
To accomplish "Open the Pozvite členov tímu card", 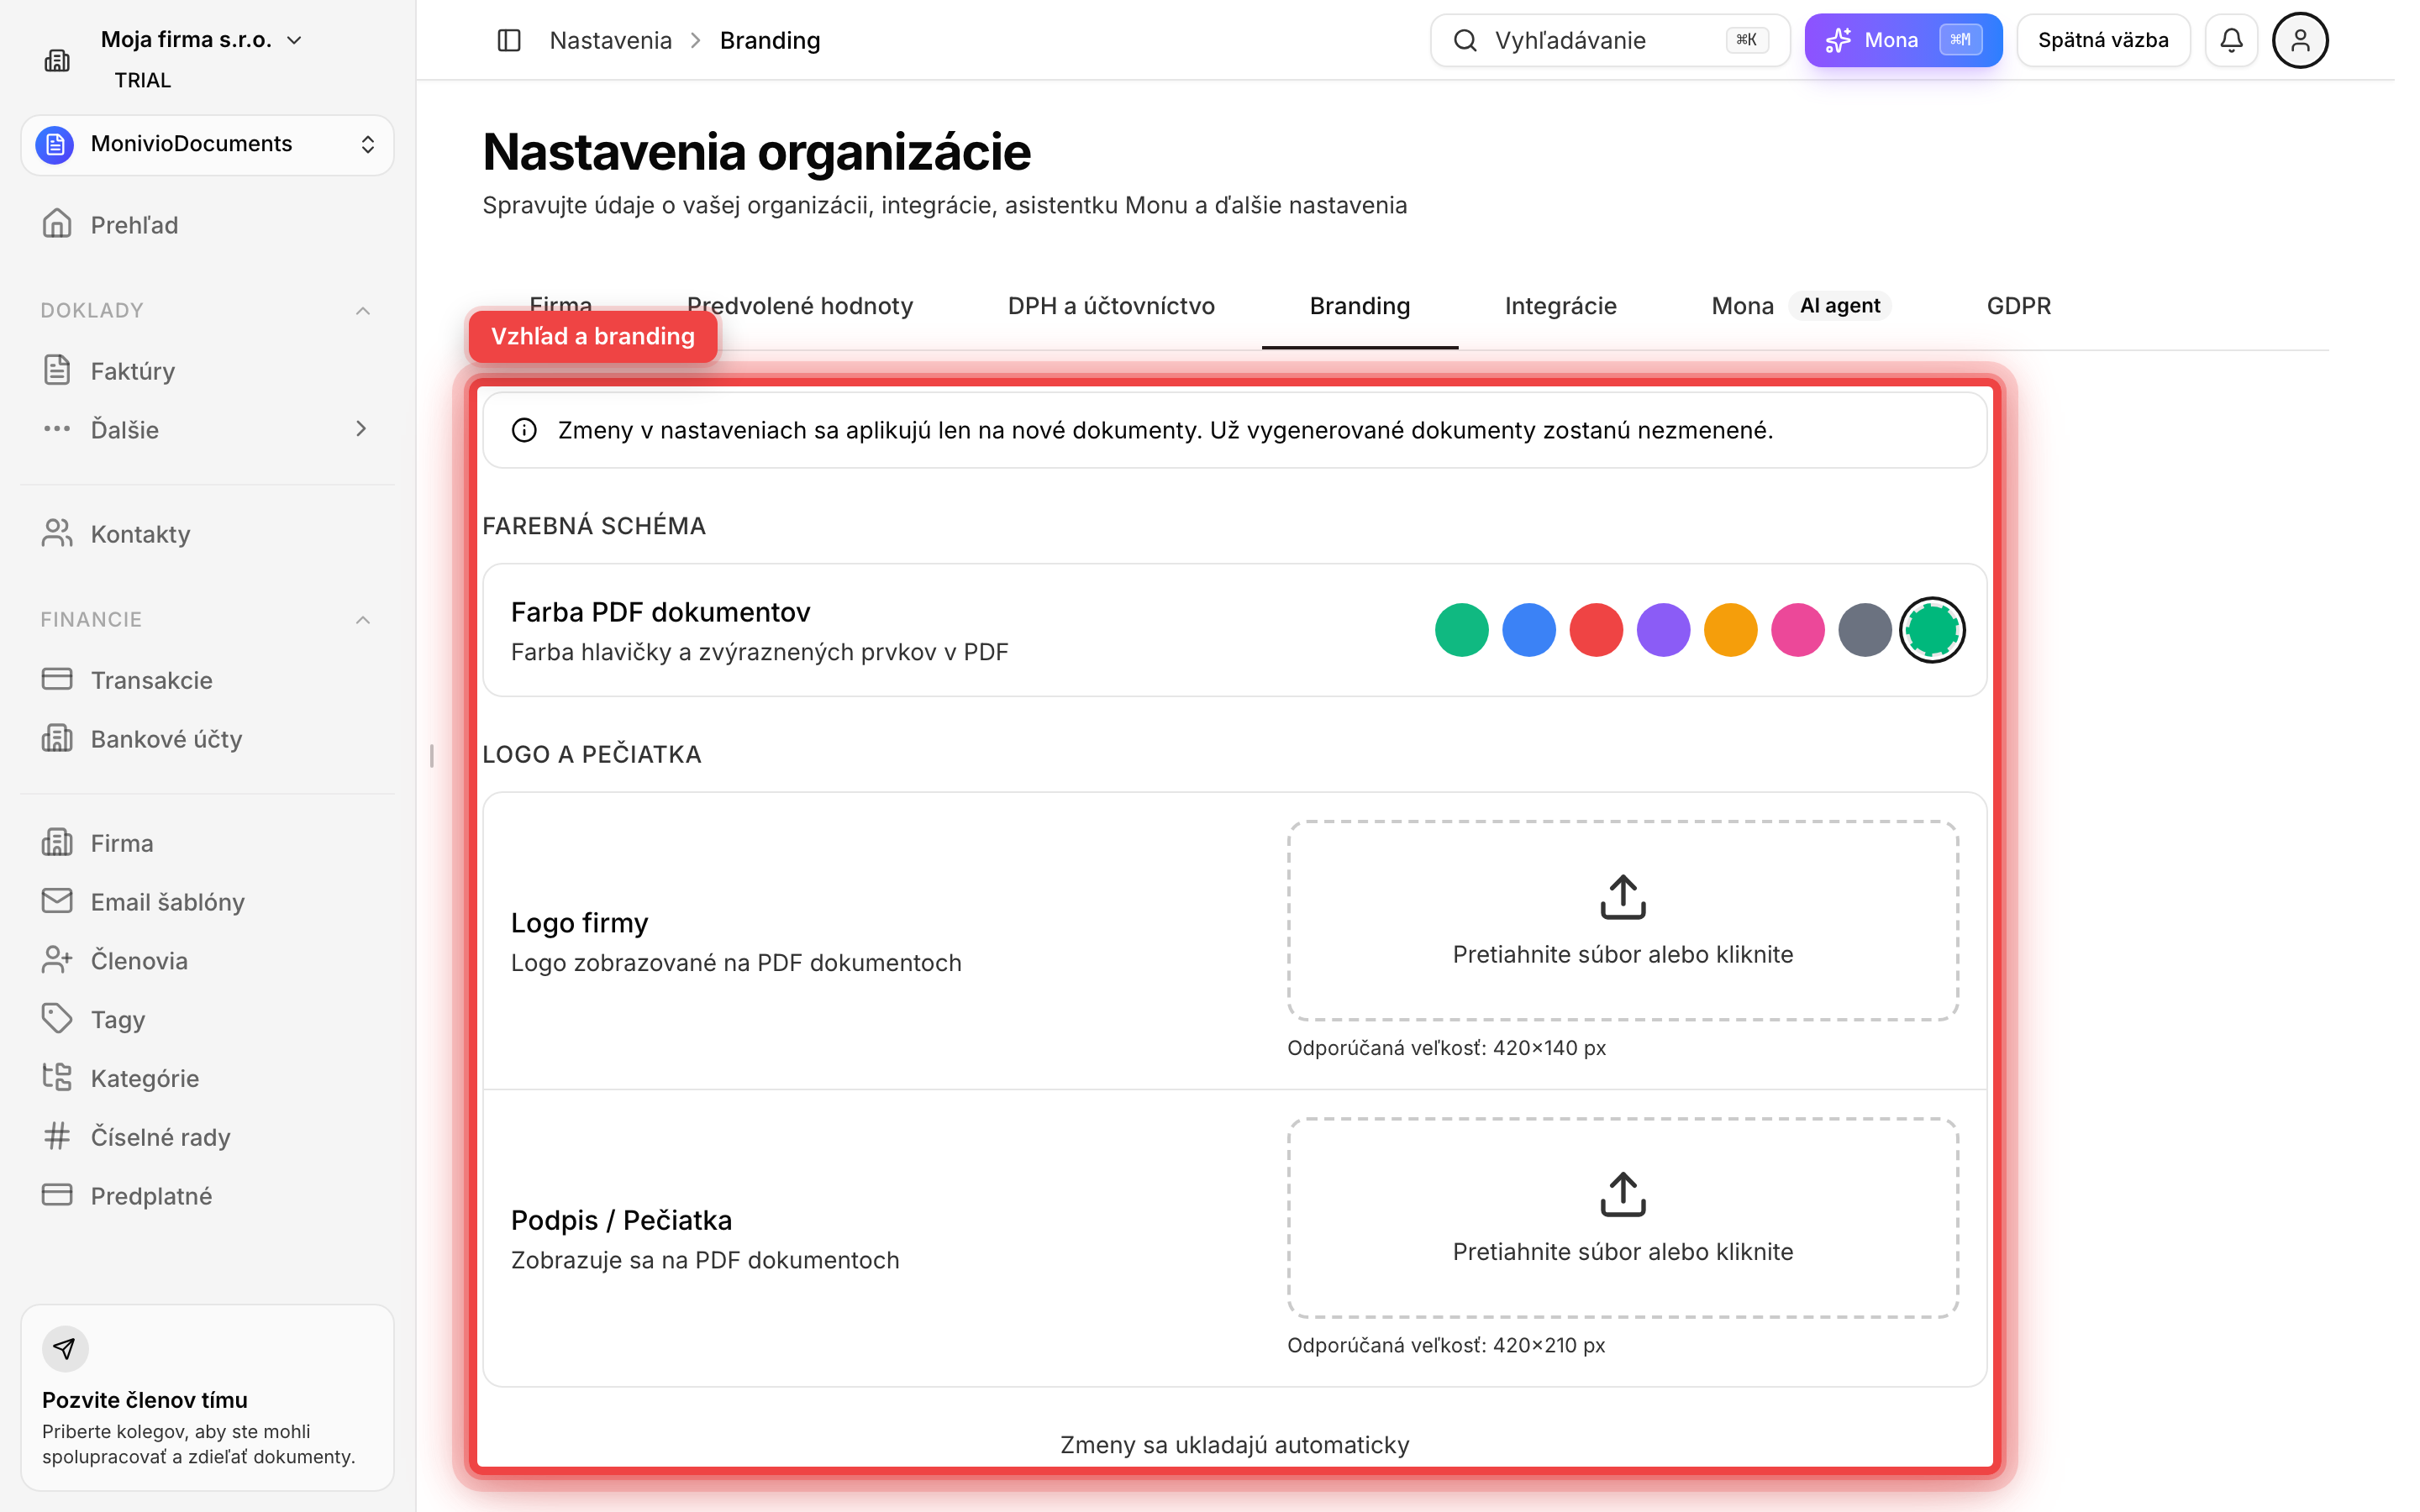I will (207, 1397).
